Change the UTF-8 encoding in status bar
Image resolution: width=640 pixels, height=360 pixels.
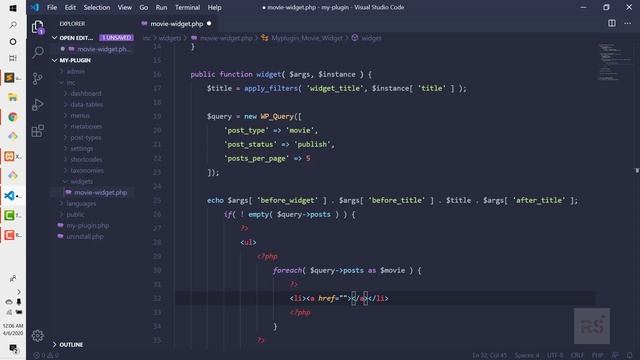point(555,356)
